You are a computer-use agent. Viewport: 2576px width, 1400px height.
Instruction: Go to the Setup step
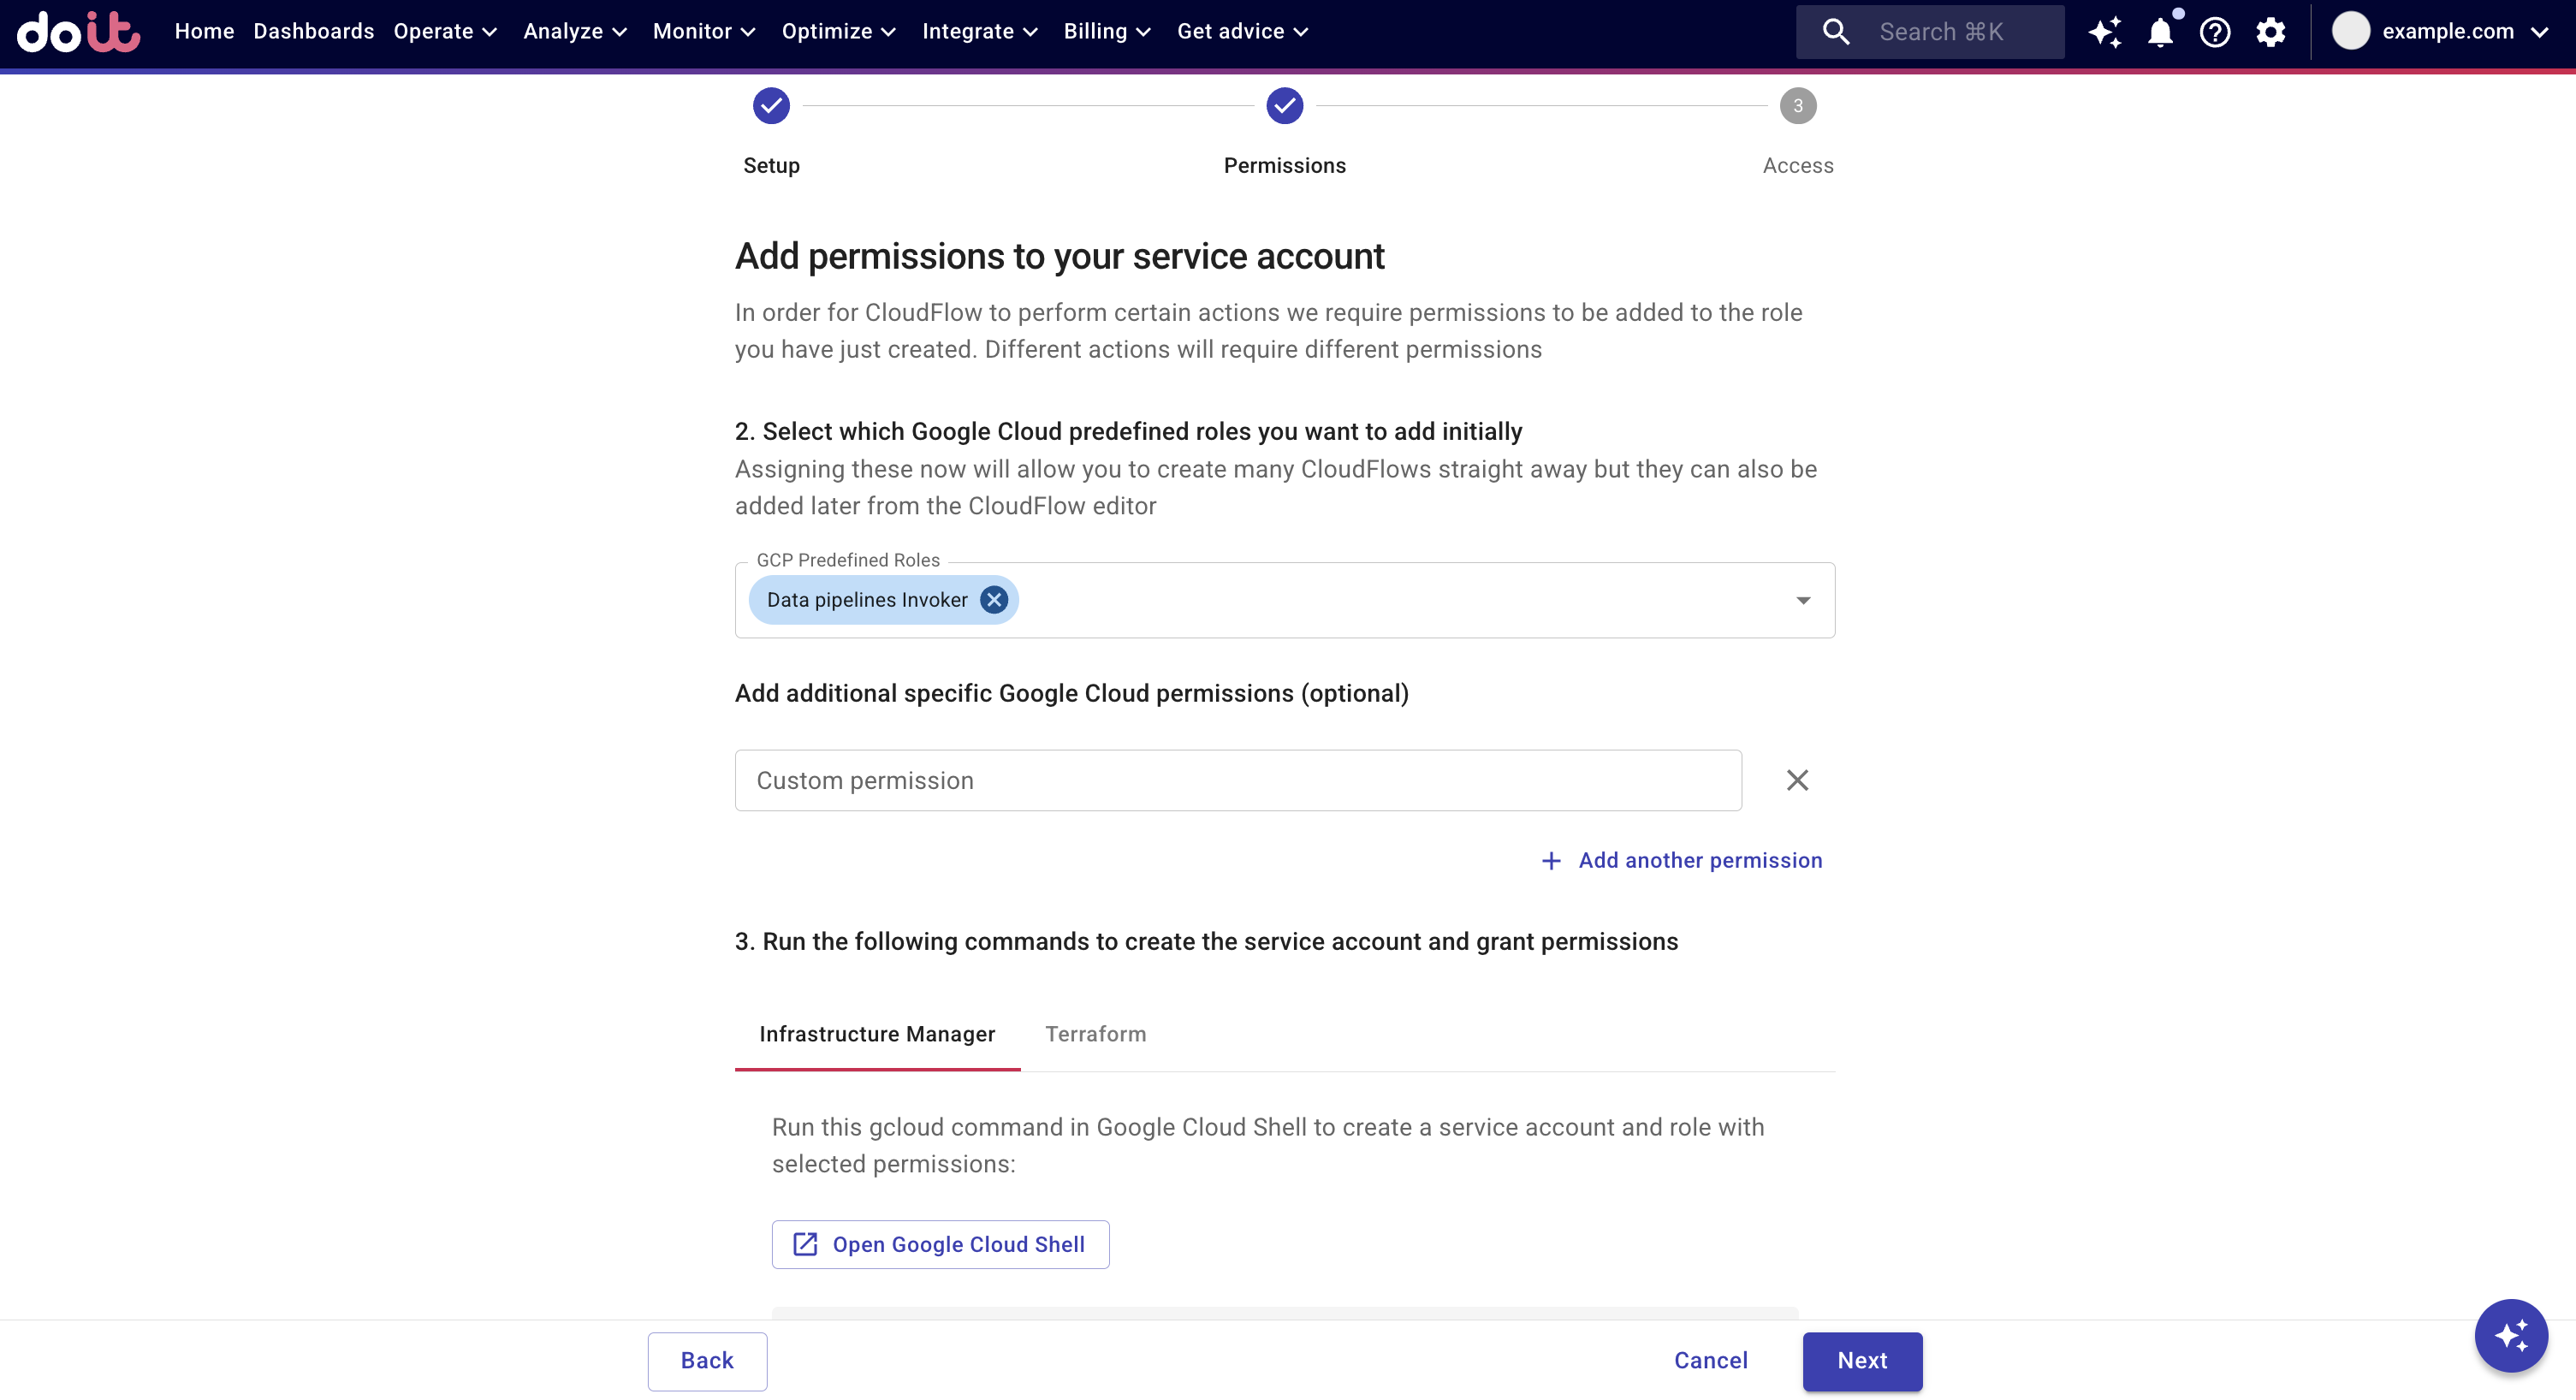coord(771,106)
